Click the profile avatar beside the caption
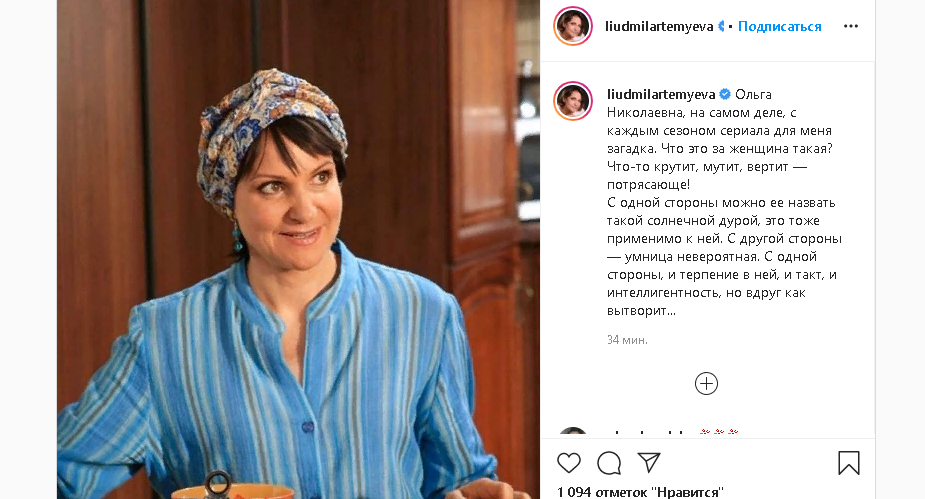 coord(573,101)
